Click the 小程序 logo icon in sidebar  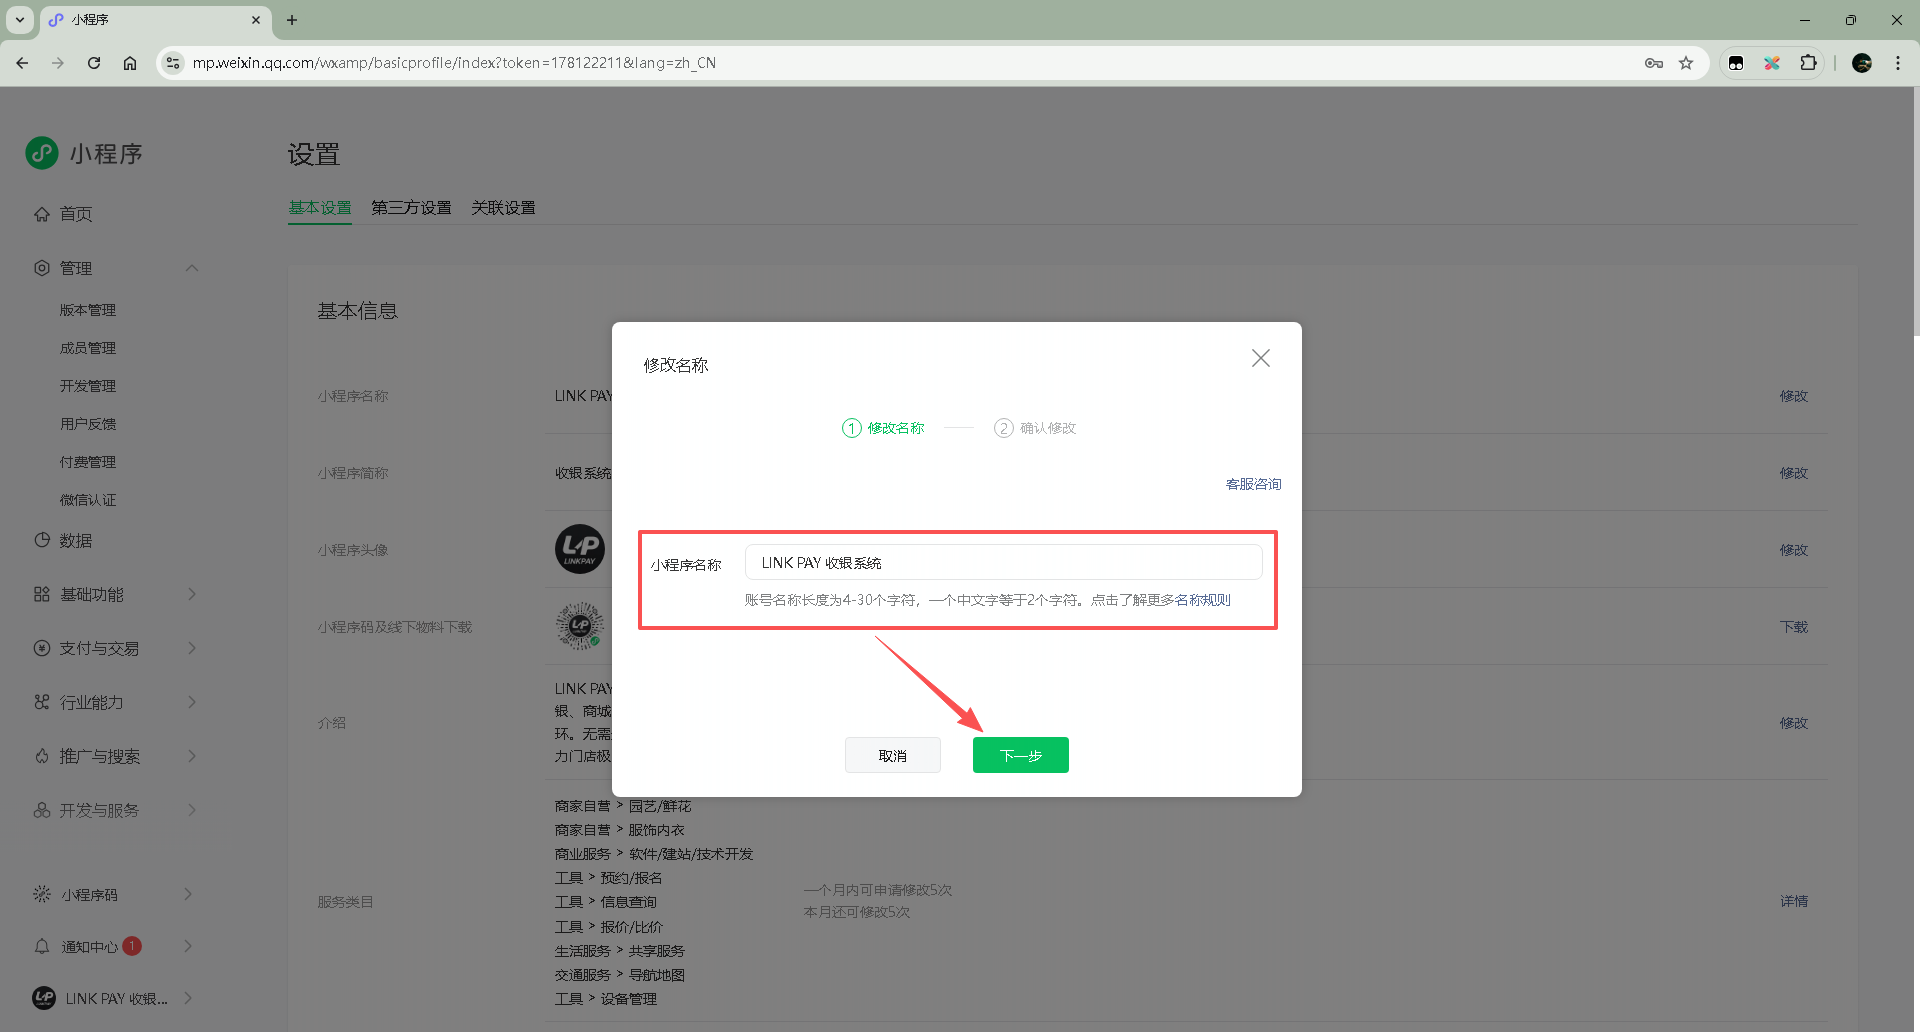tap(42, 153)
